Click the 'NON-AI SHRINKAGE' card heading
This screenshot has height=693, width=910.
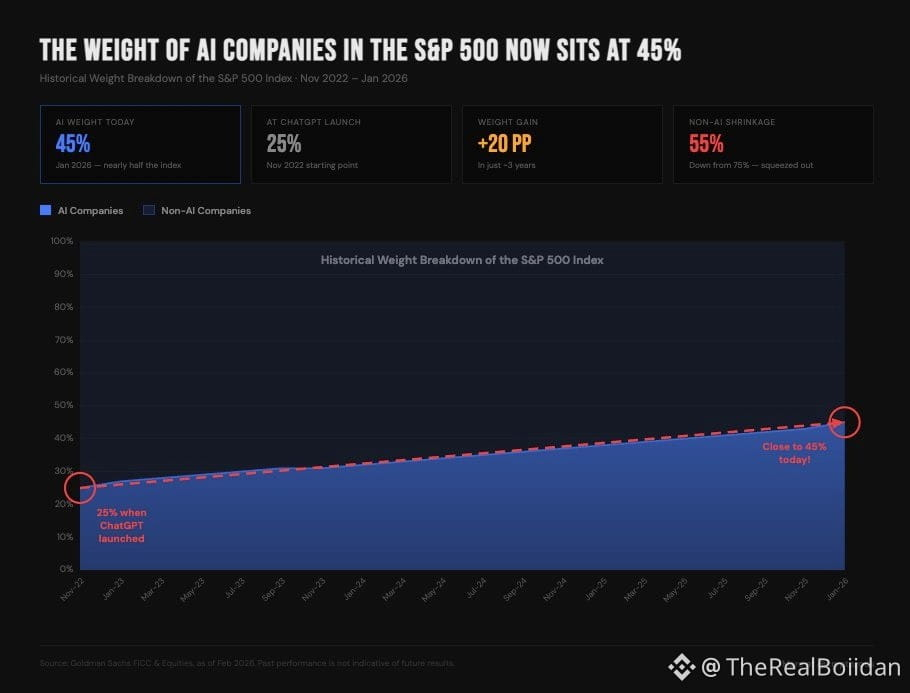tap(732, 122)
